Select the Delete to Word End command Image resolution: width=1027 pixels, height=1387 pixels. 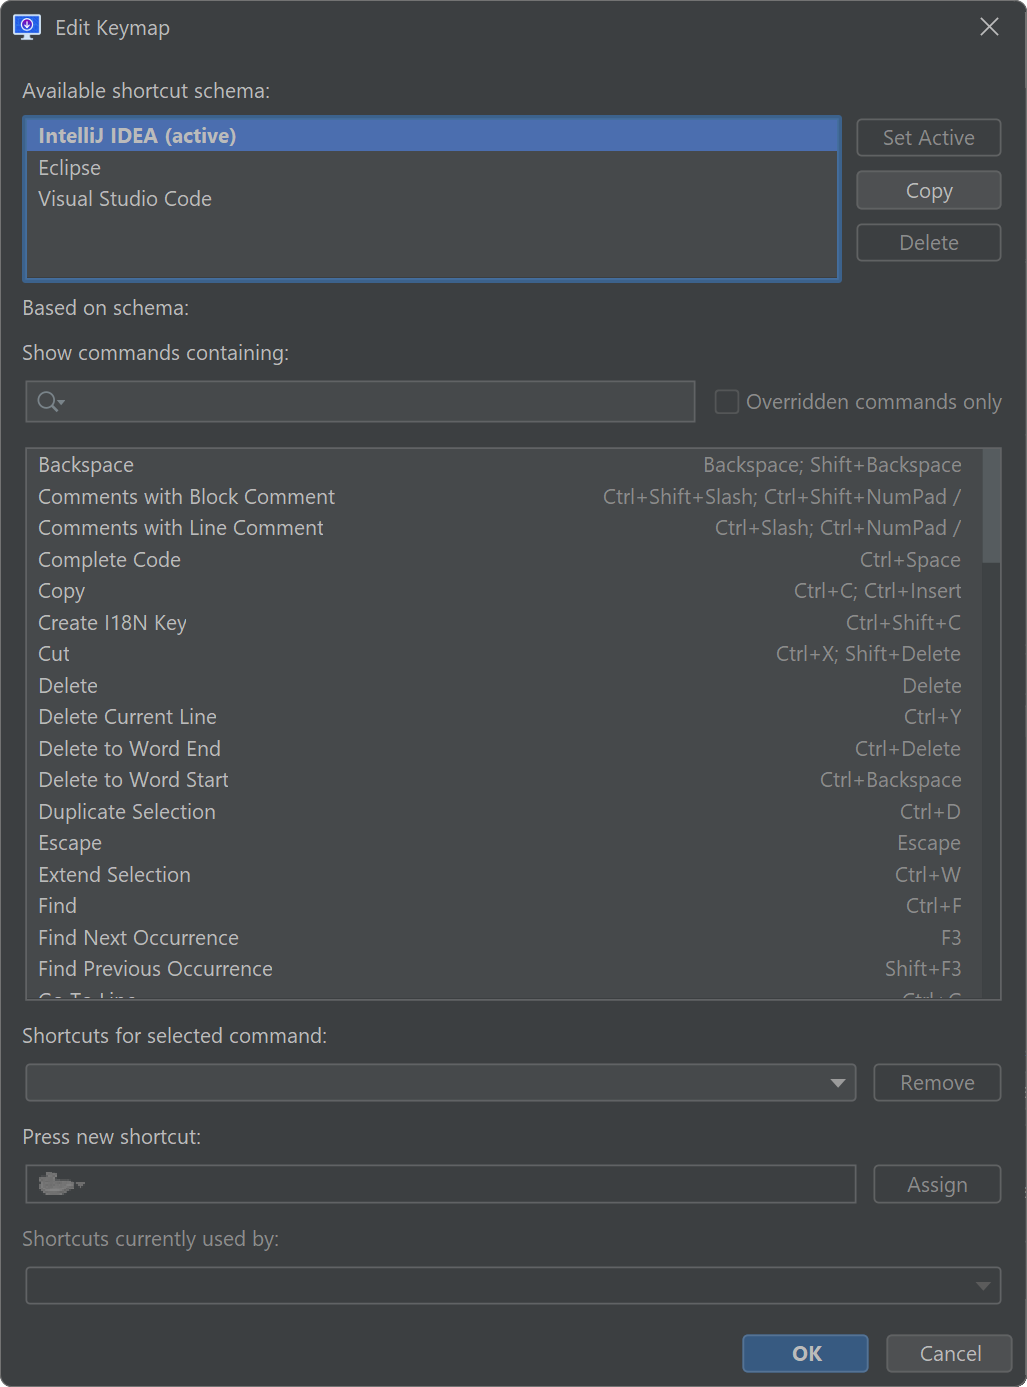(x=504, y=749)
